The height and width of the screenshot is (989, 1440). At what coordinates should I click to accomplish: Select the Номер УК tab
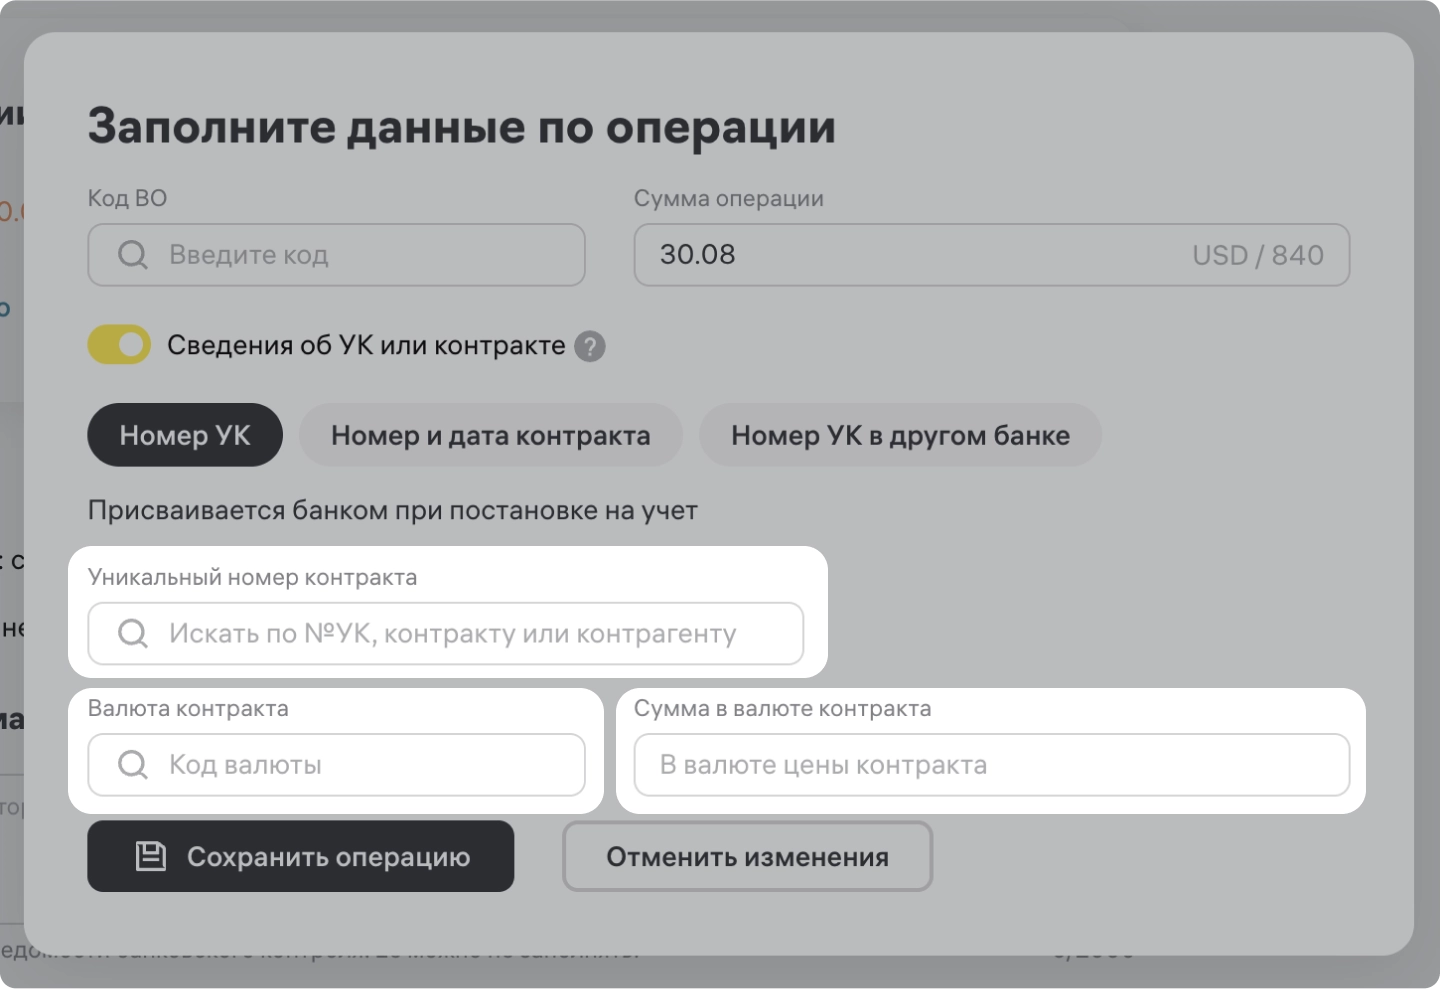click(x=185, y=435)
